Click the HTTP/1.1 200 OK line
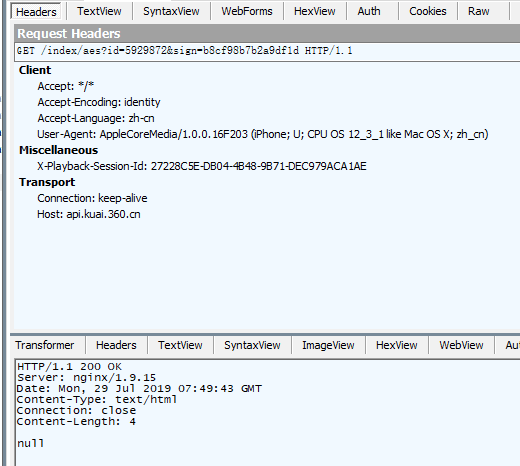520x466 pixels. click(69, 367)
